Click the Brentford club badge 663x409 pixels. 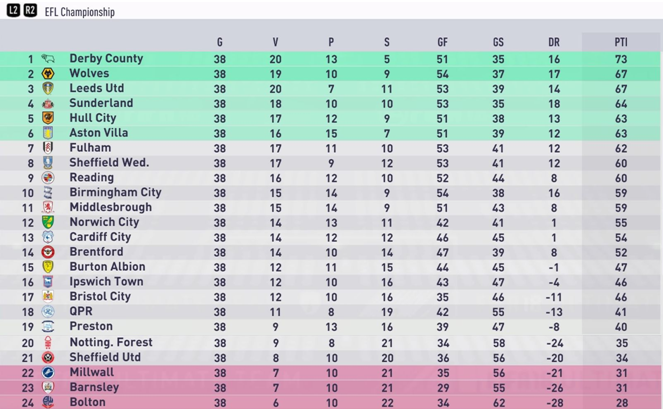tap(48, 252)
